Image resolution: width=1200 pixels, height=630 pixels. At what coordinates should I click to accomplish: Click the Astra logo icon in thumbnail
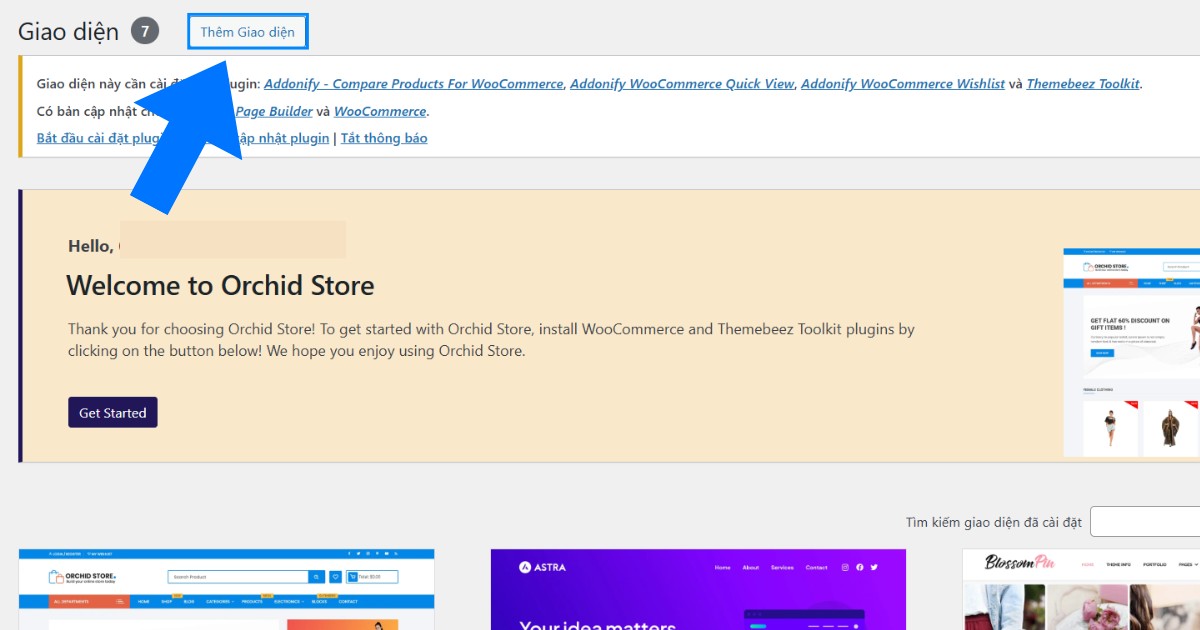(x=525, y=567)
